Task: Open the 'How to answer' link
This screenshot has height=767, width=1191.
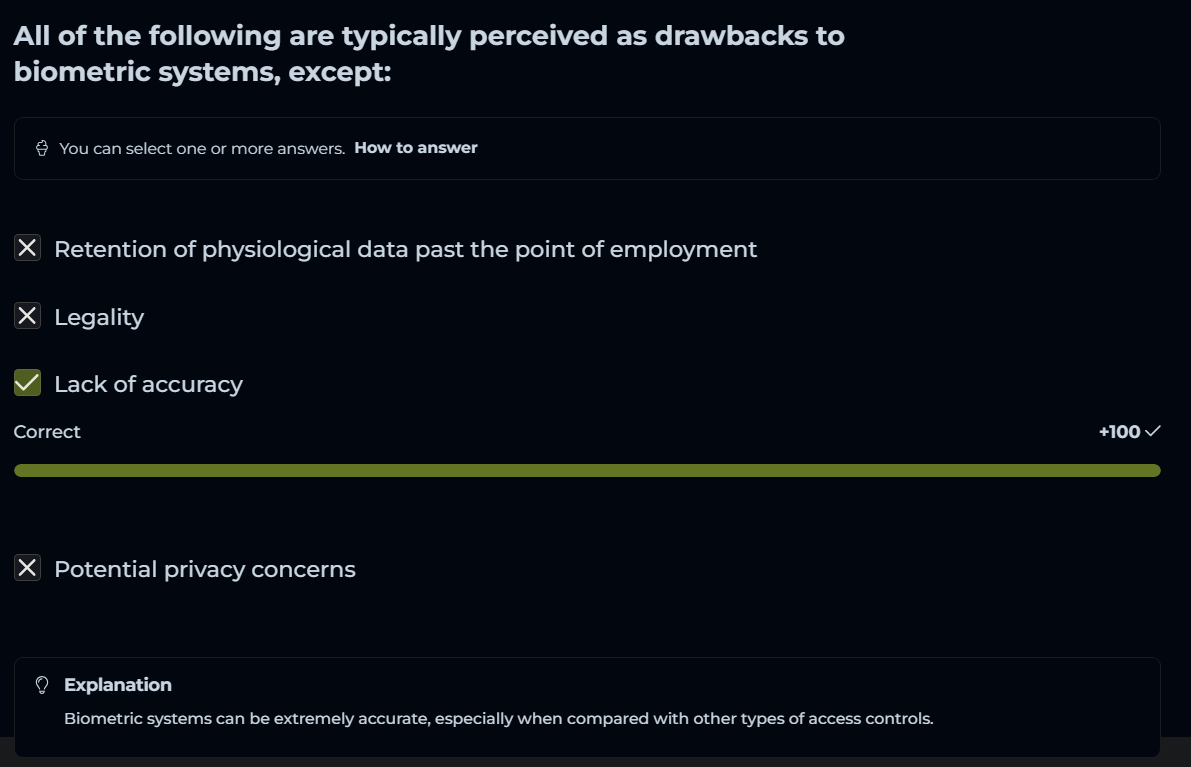Action: tap(416, 148)
